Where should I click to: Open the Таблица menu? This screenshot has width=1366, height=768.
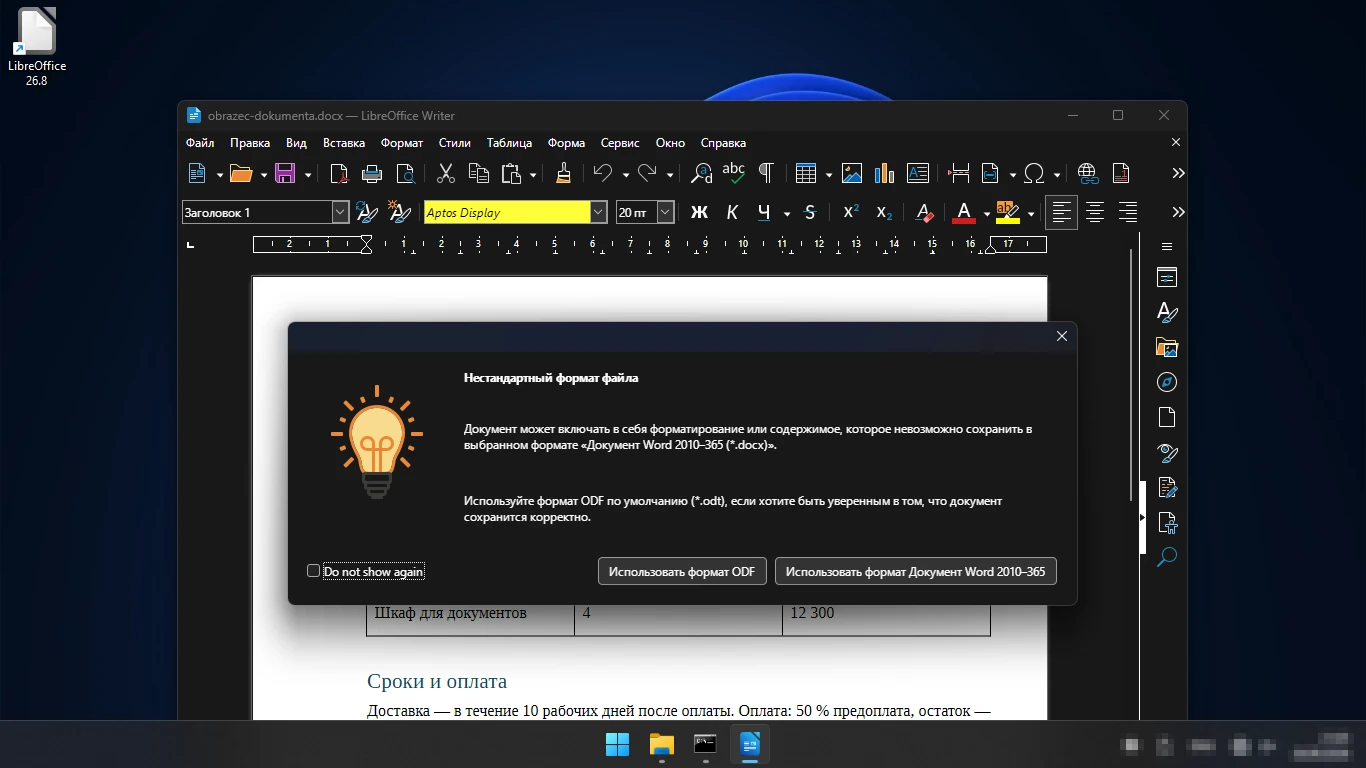[x=509, y=143]
